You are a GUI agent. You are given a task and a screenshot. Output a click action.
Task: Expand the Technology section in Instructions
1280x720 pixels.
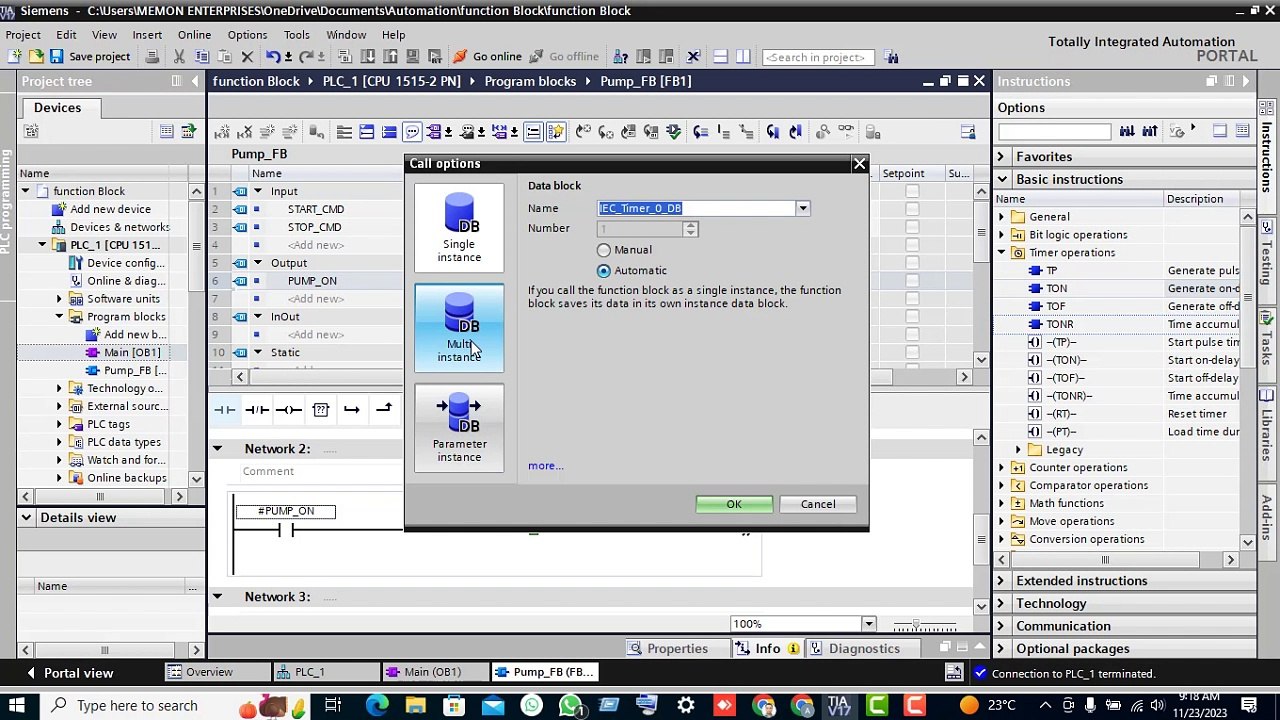(1001, 604)
